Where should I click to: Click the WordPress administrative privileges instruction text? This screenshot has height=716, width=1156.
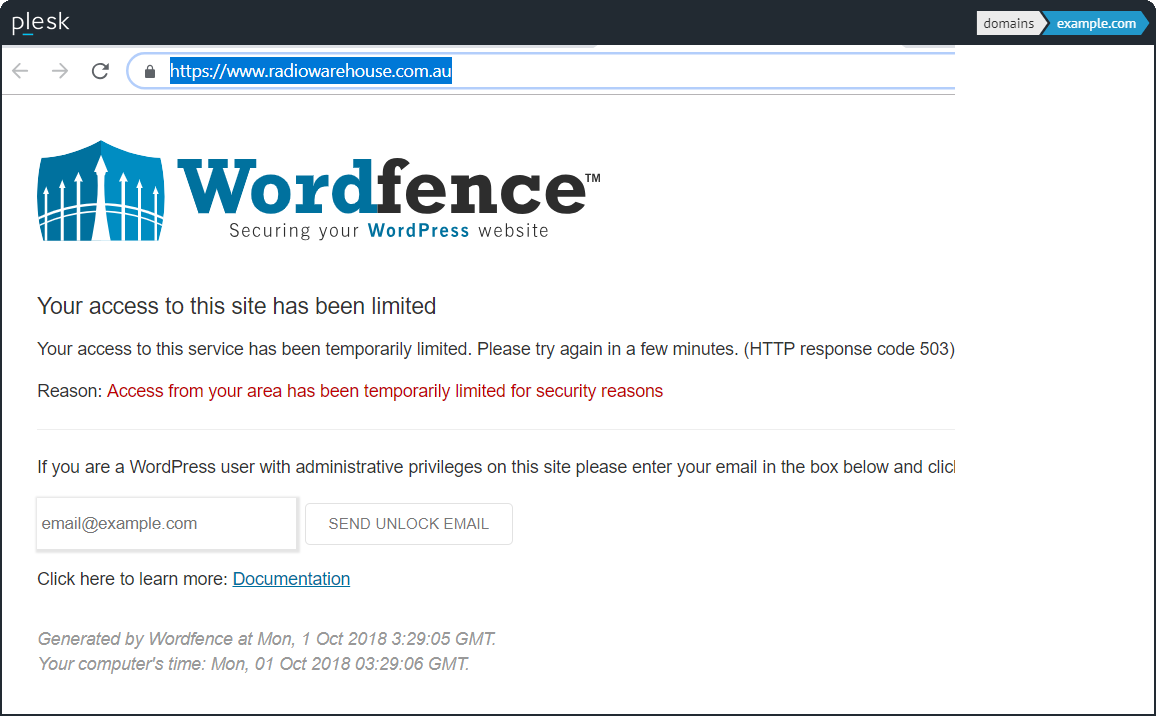[x=495, y=467]
